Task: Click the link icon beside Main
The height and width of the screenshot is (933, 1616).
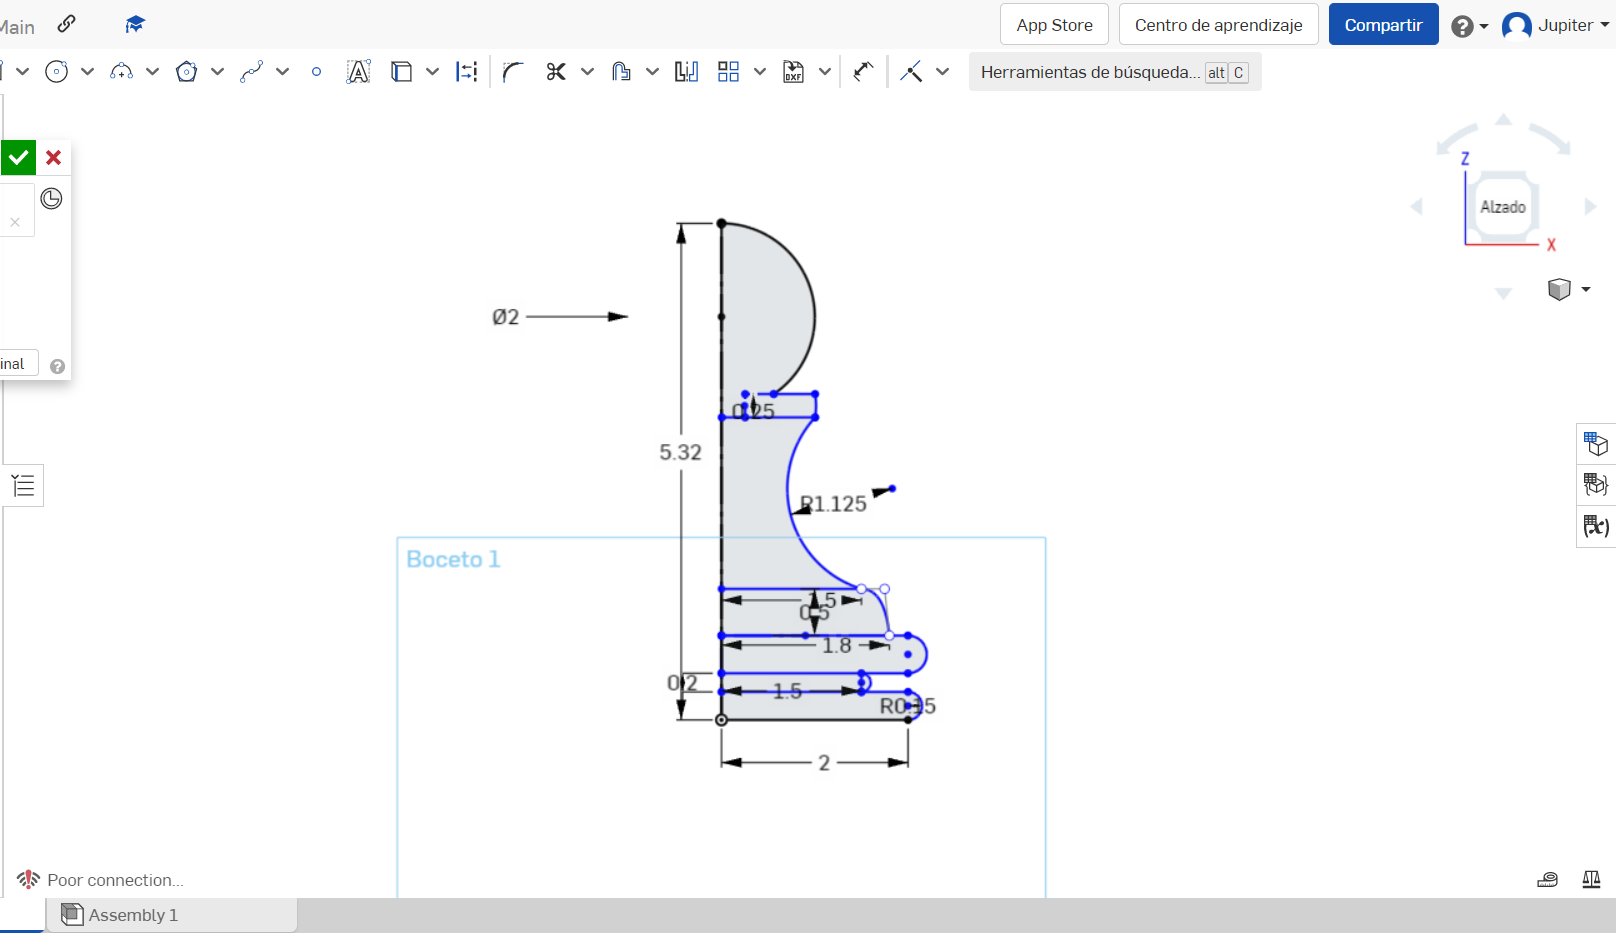Action: click(67, 24)
